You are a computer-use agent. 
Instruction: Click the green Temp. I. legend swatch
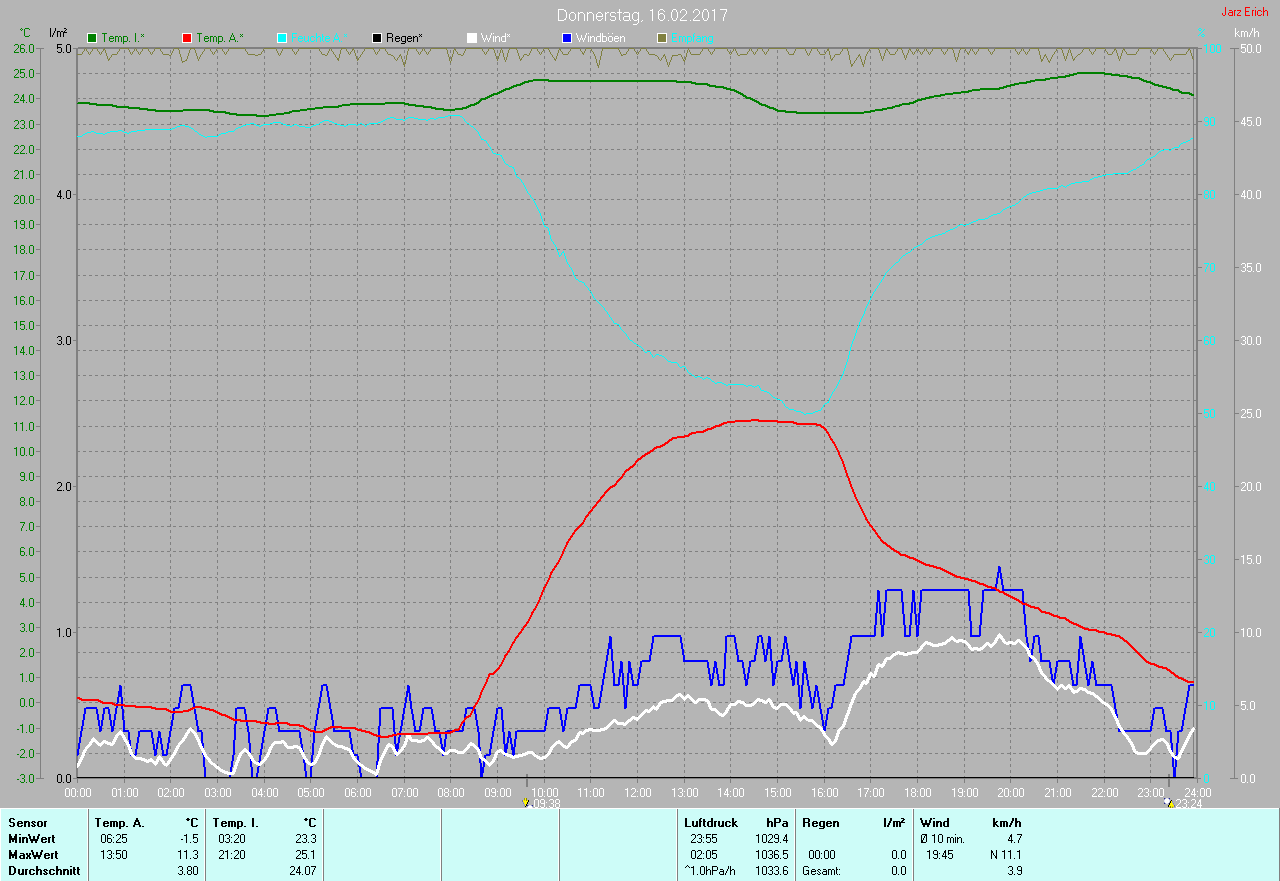(x=93, y=38)
